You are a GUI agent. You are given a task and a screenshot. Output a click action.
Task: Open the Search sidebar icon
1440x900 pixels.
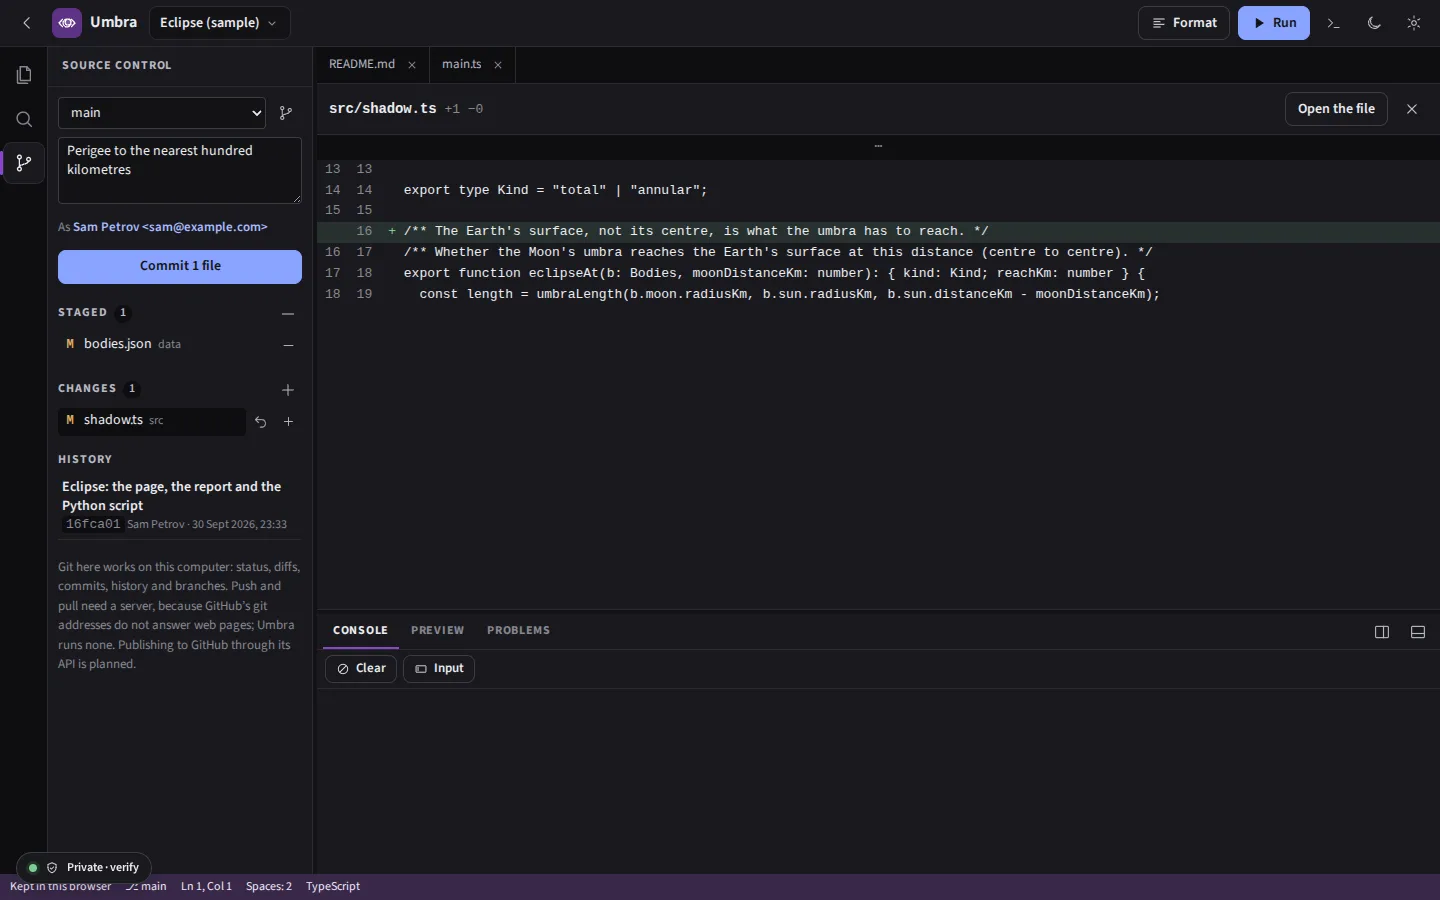tap(24, 119)
